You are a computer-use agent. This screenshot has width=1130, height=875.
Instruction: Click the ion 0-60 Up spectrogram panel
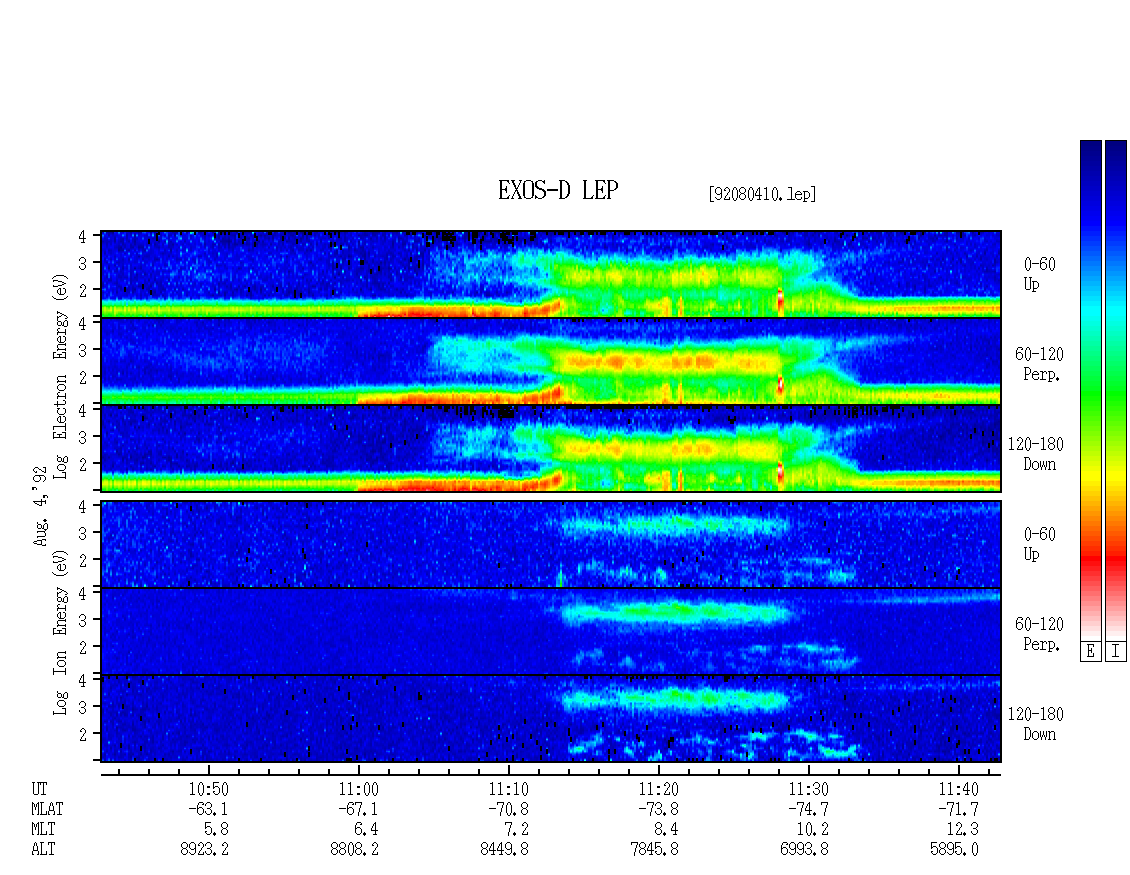click(x=551, y=544)
